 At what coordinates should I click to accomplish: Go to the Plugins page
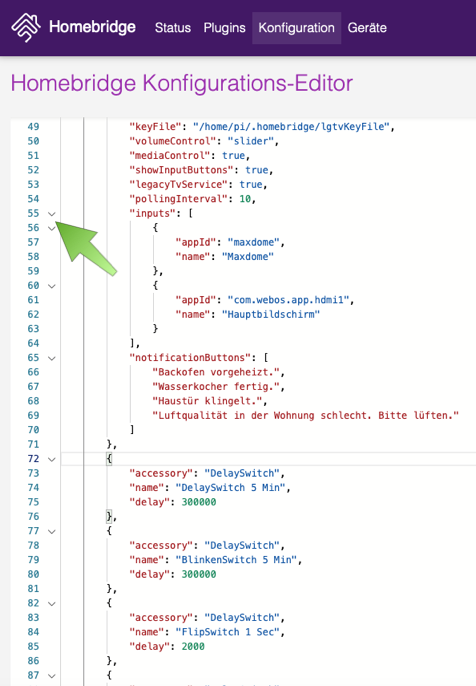coord(224,28)
